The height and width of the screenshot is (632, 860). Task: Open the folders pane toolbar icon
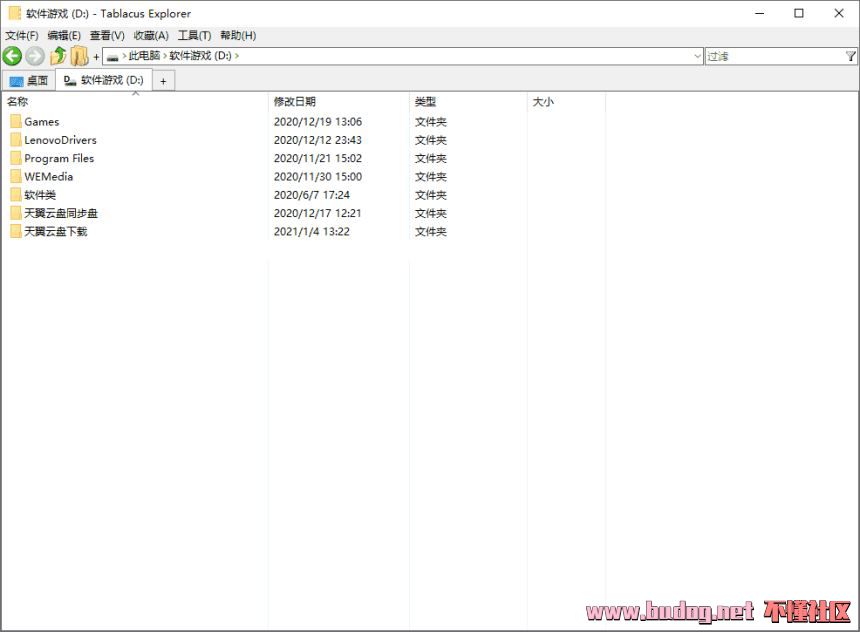(80, 56)
